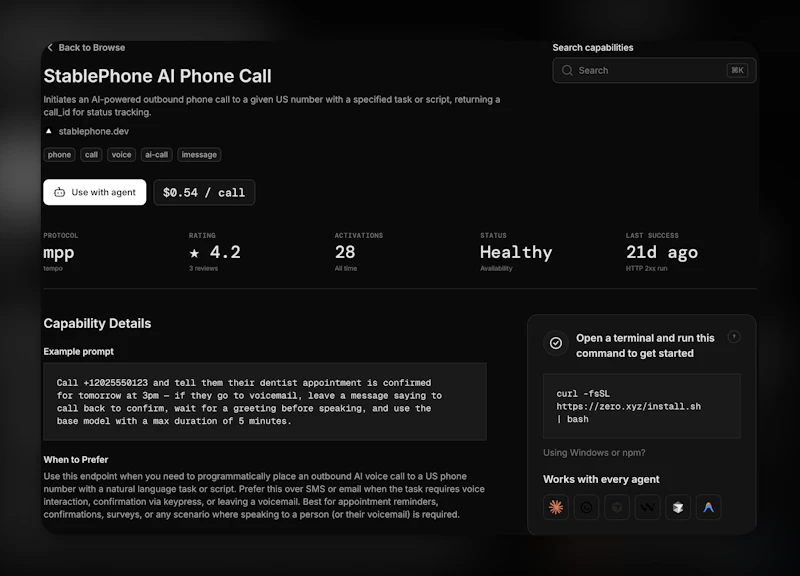Select the white 3D box agent icon
The width and height of the screenshot is (800, 576).
(x=678, y=507)
